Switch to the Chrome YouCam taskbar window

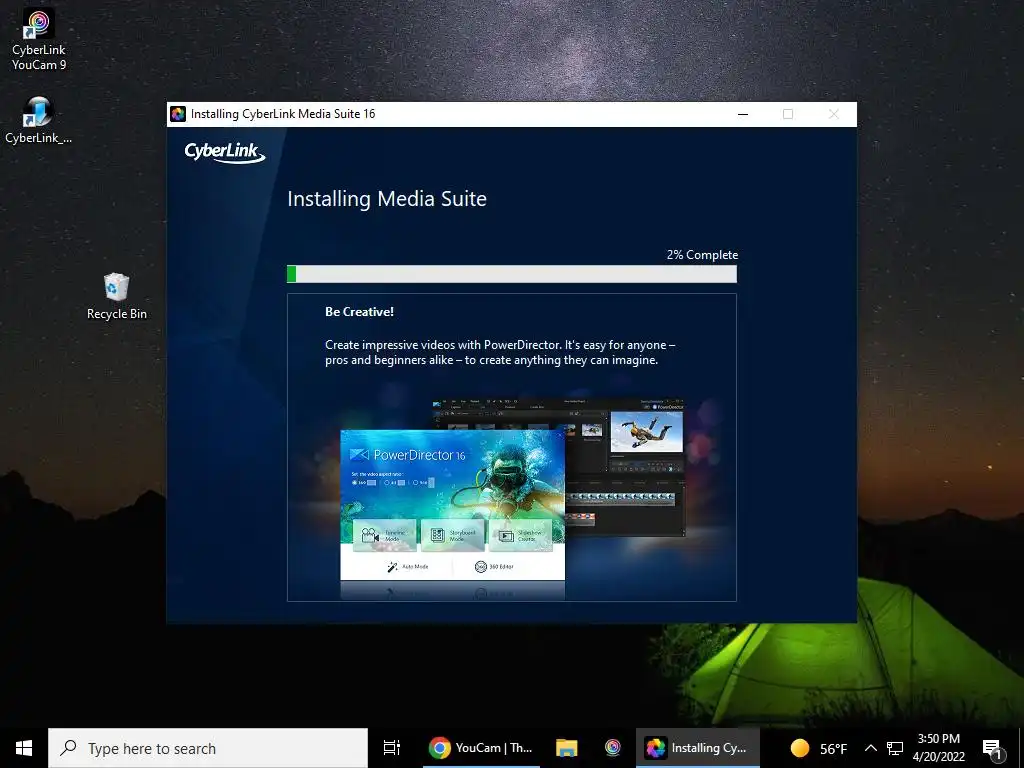[x=481, y=748]
